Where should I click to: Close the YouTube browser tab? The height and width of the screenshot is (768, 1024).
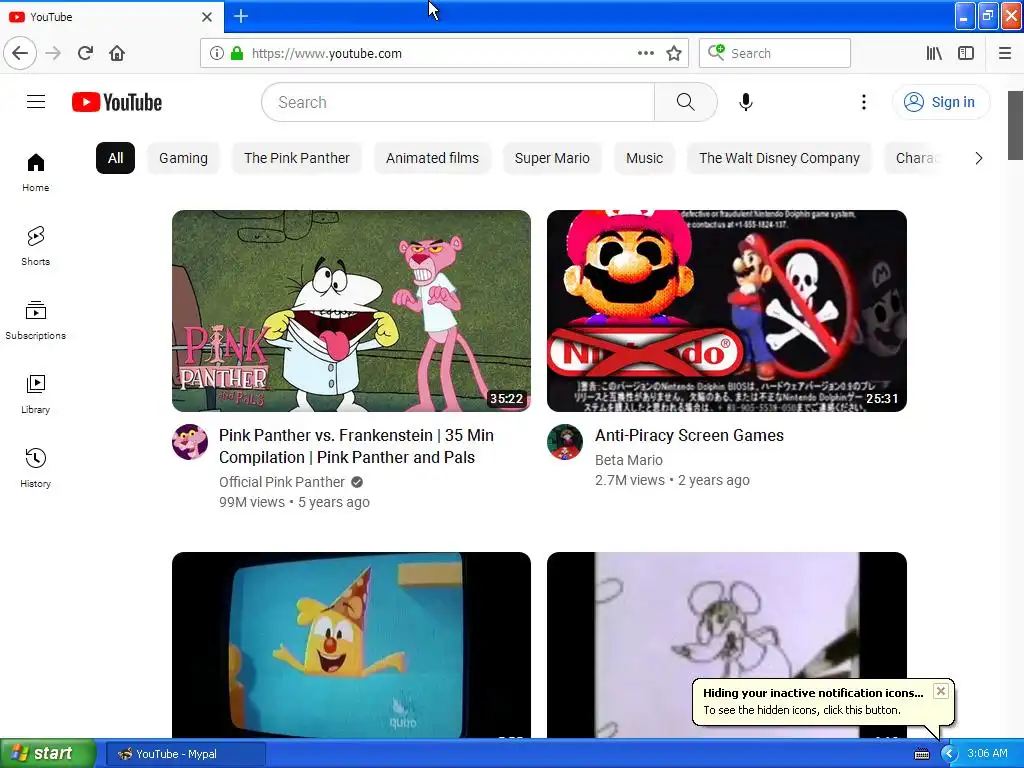tap(207, 17)
